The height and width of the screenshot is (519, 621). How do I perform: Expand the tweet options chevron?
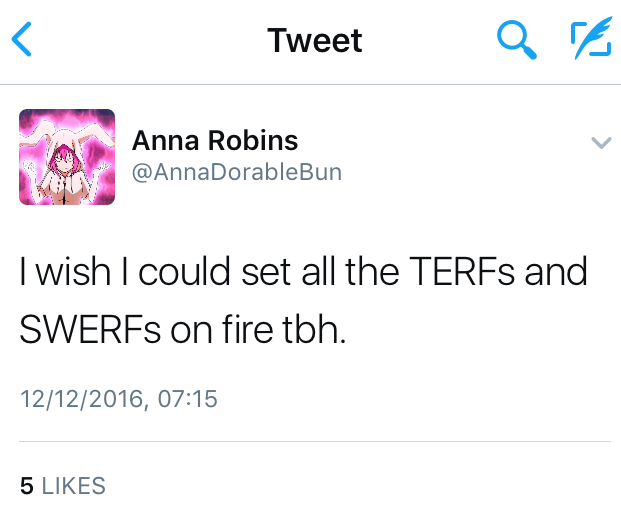pyautogui.click(x=600, y=143)
